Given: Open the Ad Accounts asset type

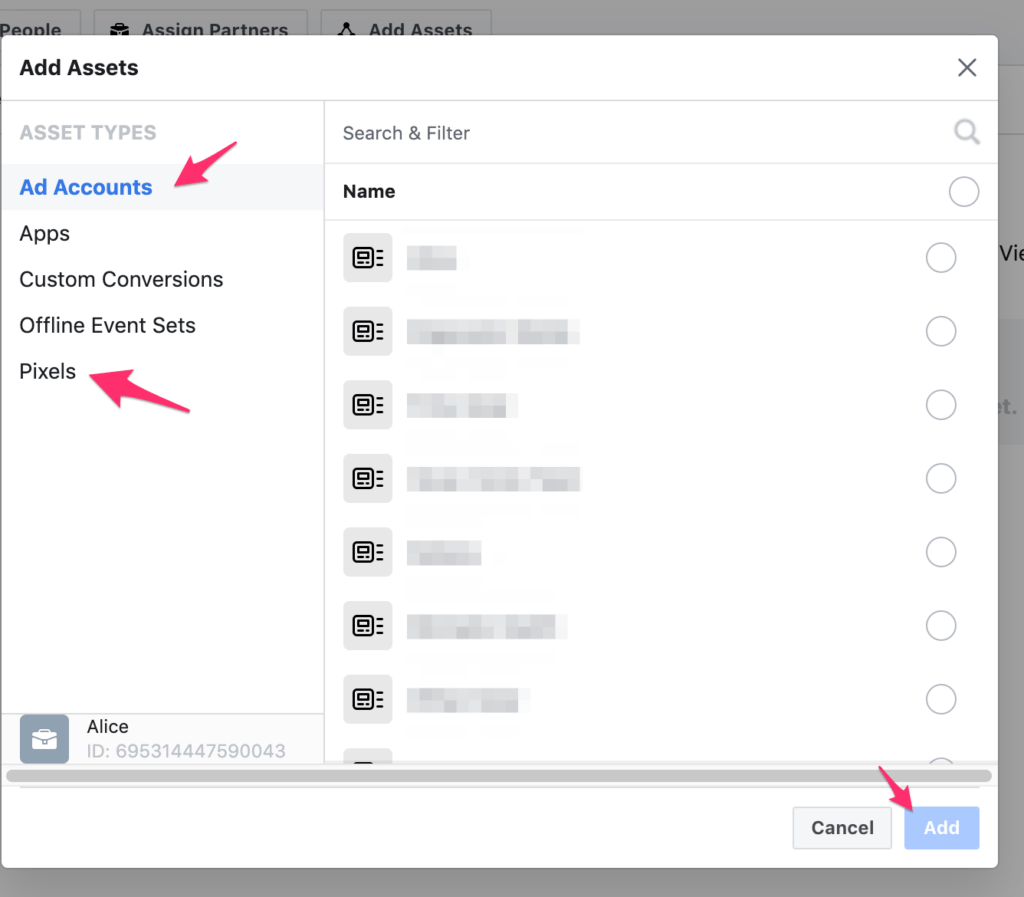Looking at the screenshot, I should click(86, 187).
